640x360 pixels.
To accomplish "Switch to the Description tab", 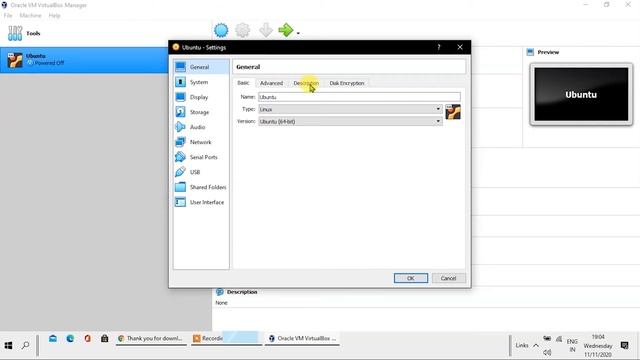I will (x=306, y=83).
